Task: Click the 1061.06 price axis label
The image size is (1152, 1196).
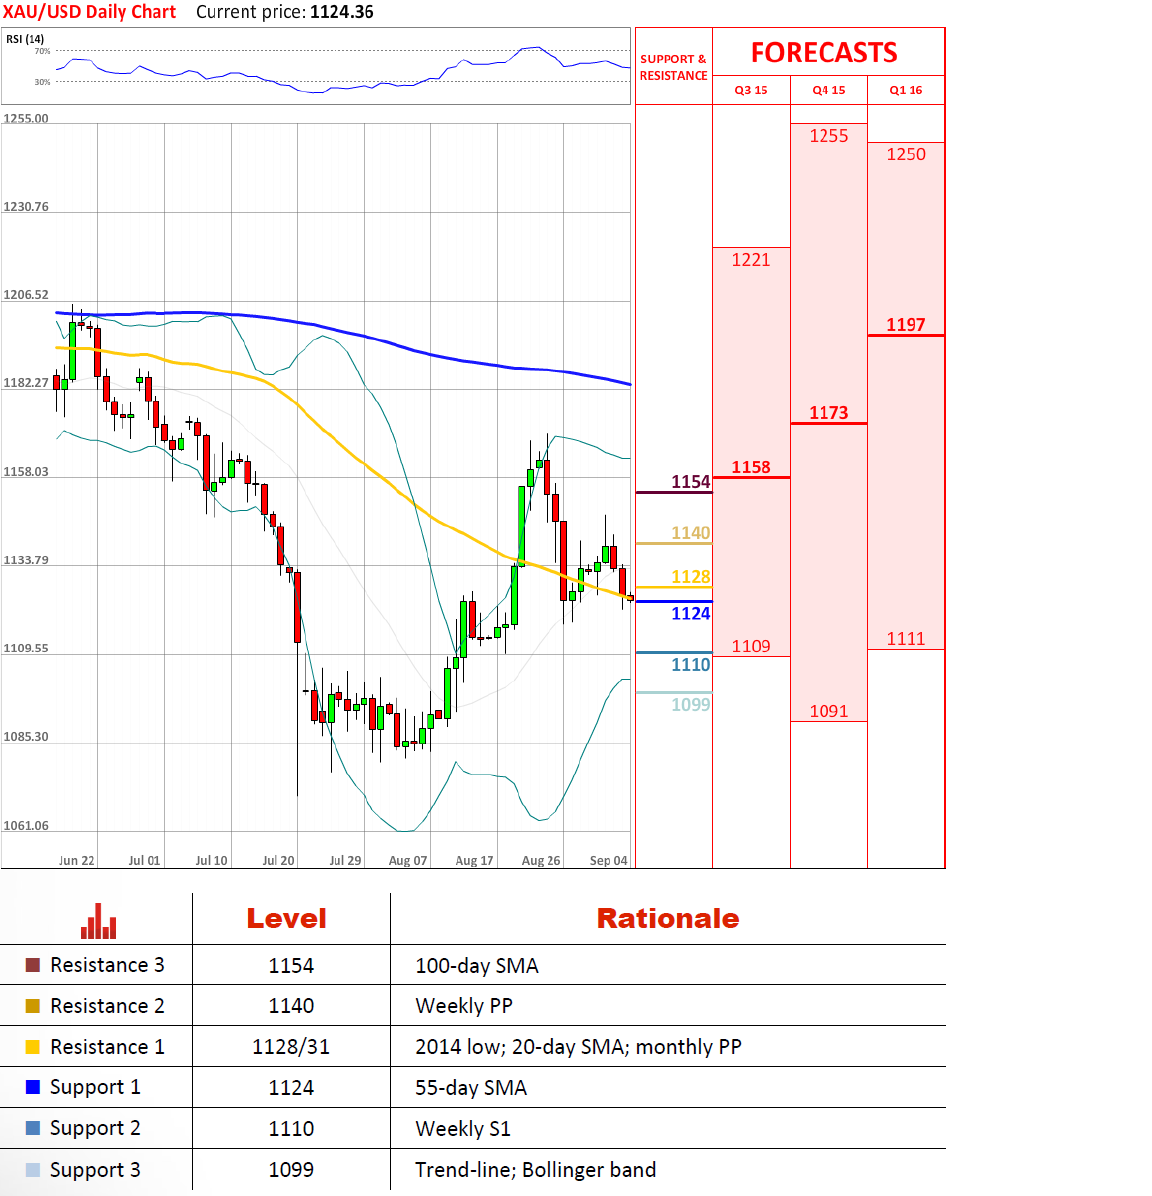Action: point(26,825)
